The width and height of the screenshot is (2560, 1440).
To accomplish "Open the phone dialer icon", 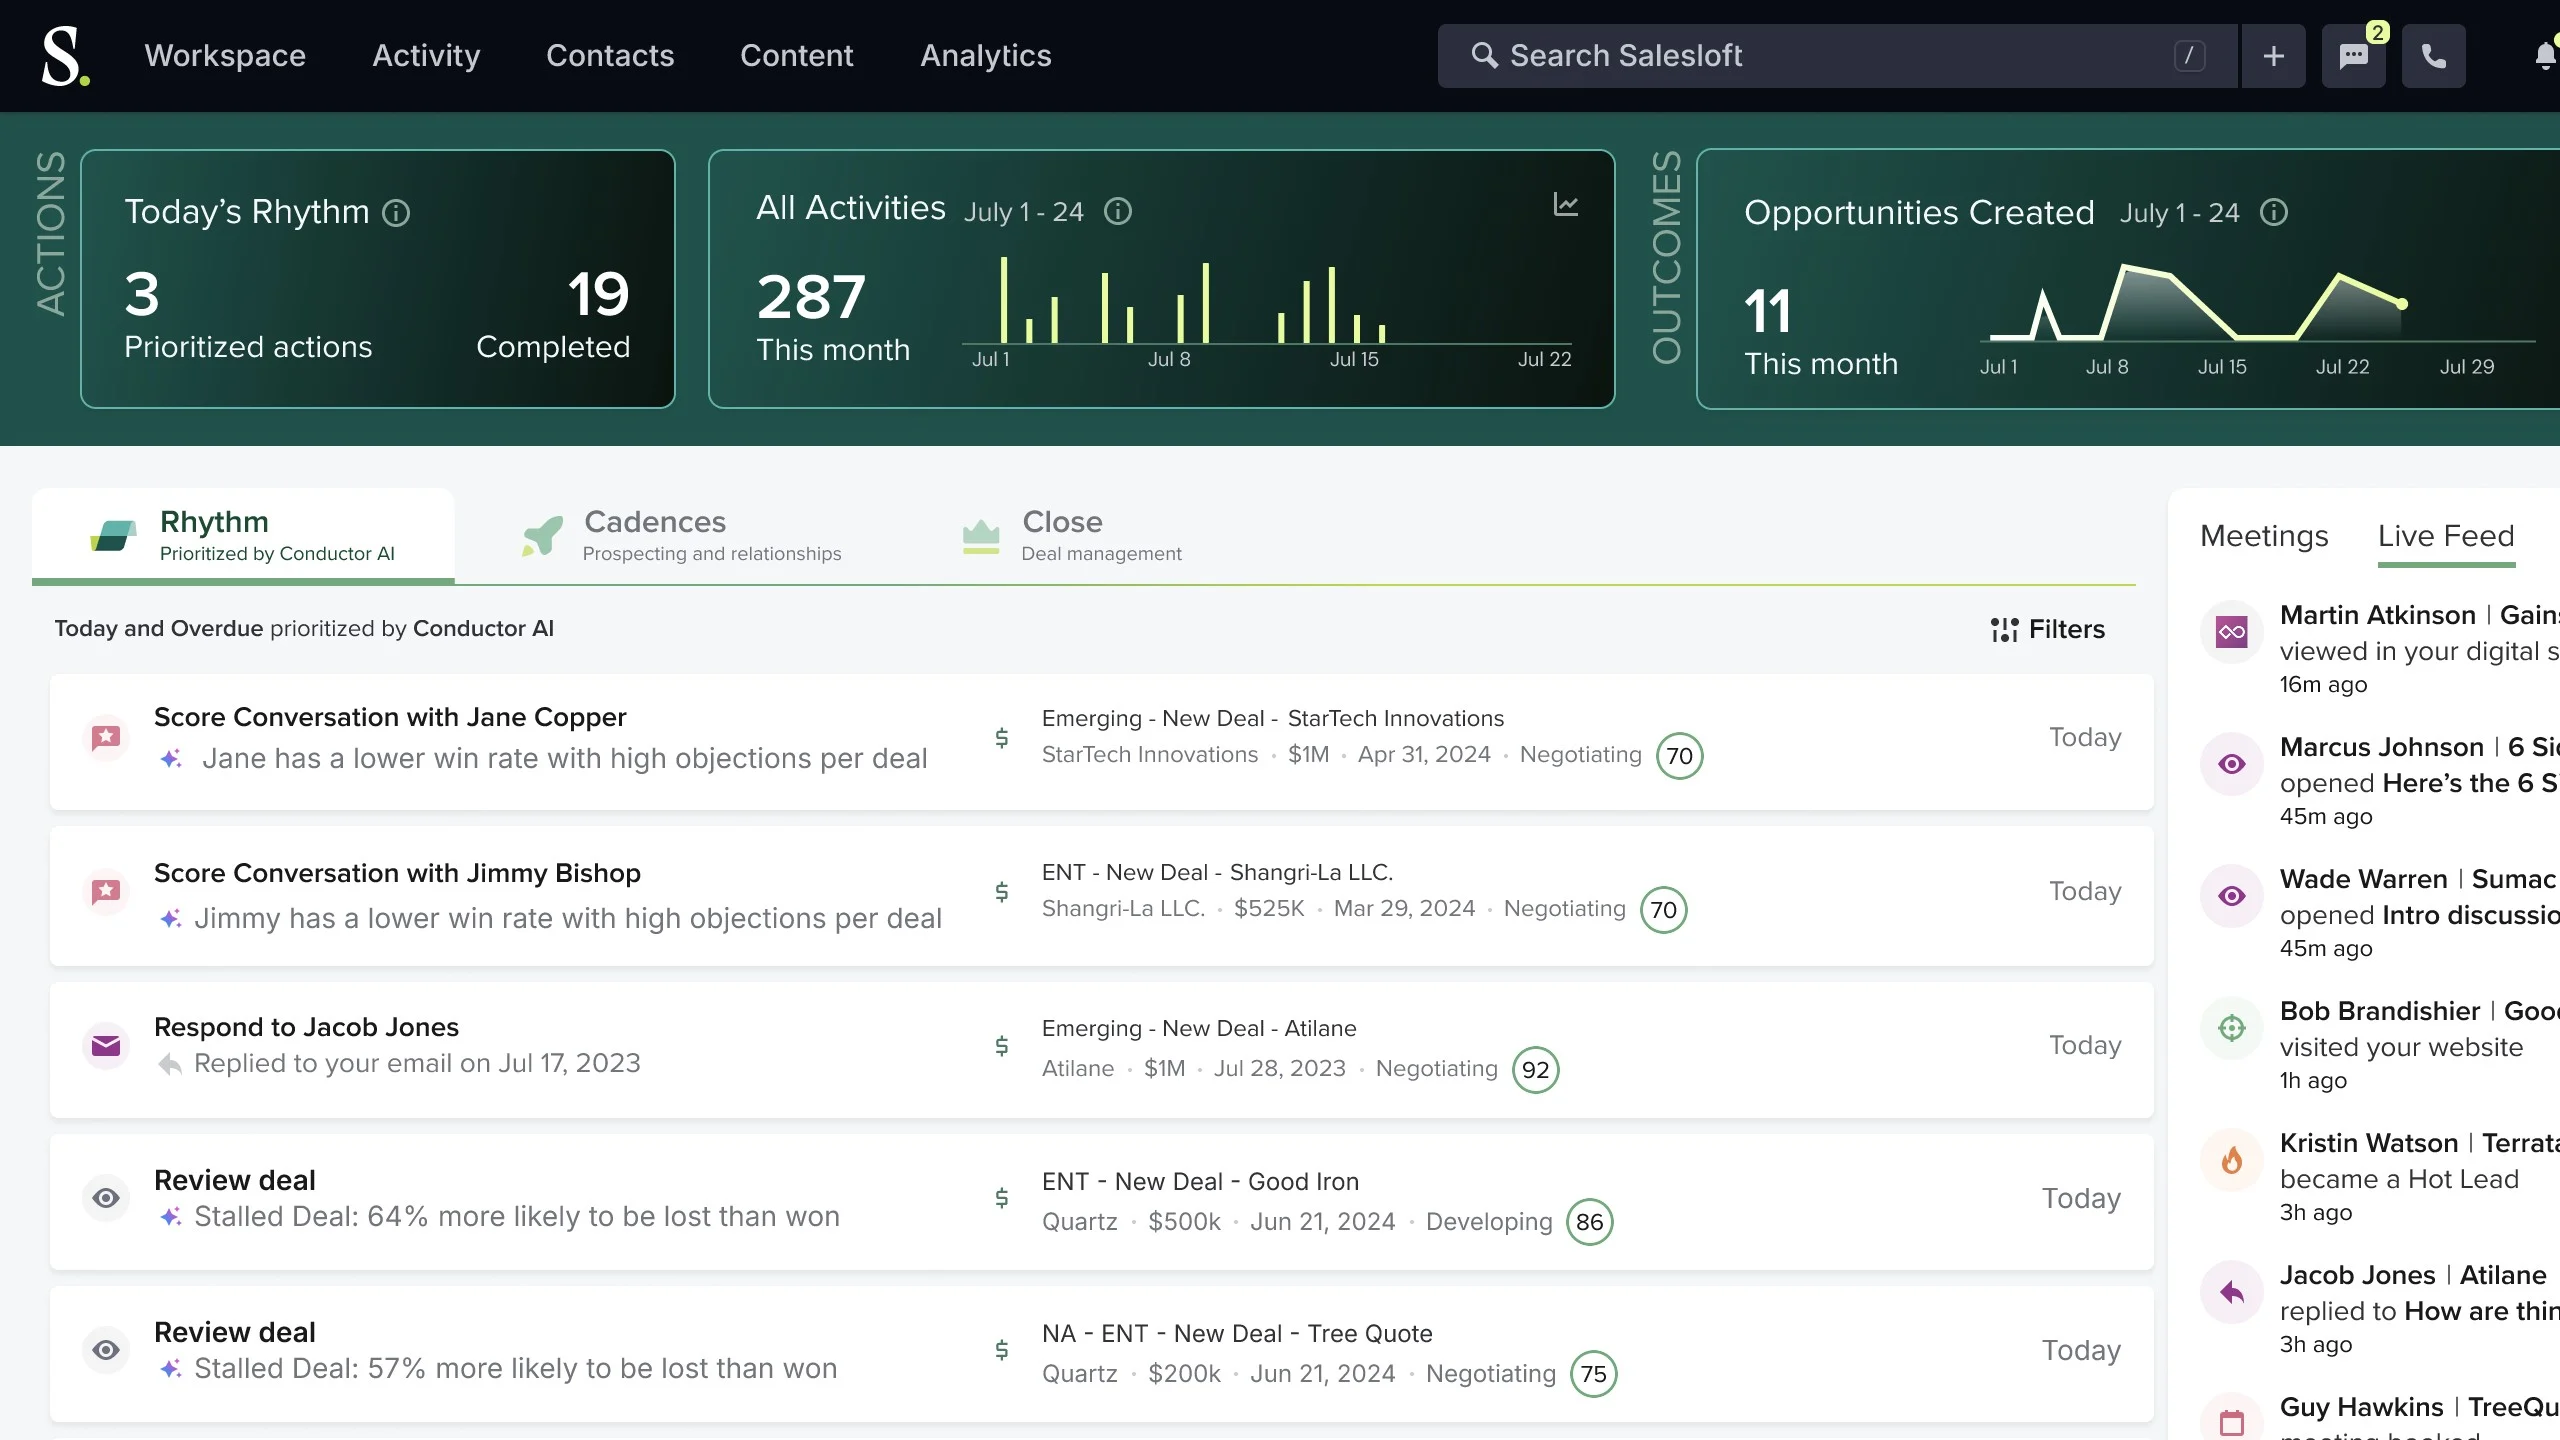I will tap(2433, 56).
